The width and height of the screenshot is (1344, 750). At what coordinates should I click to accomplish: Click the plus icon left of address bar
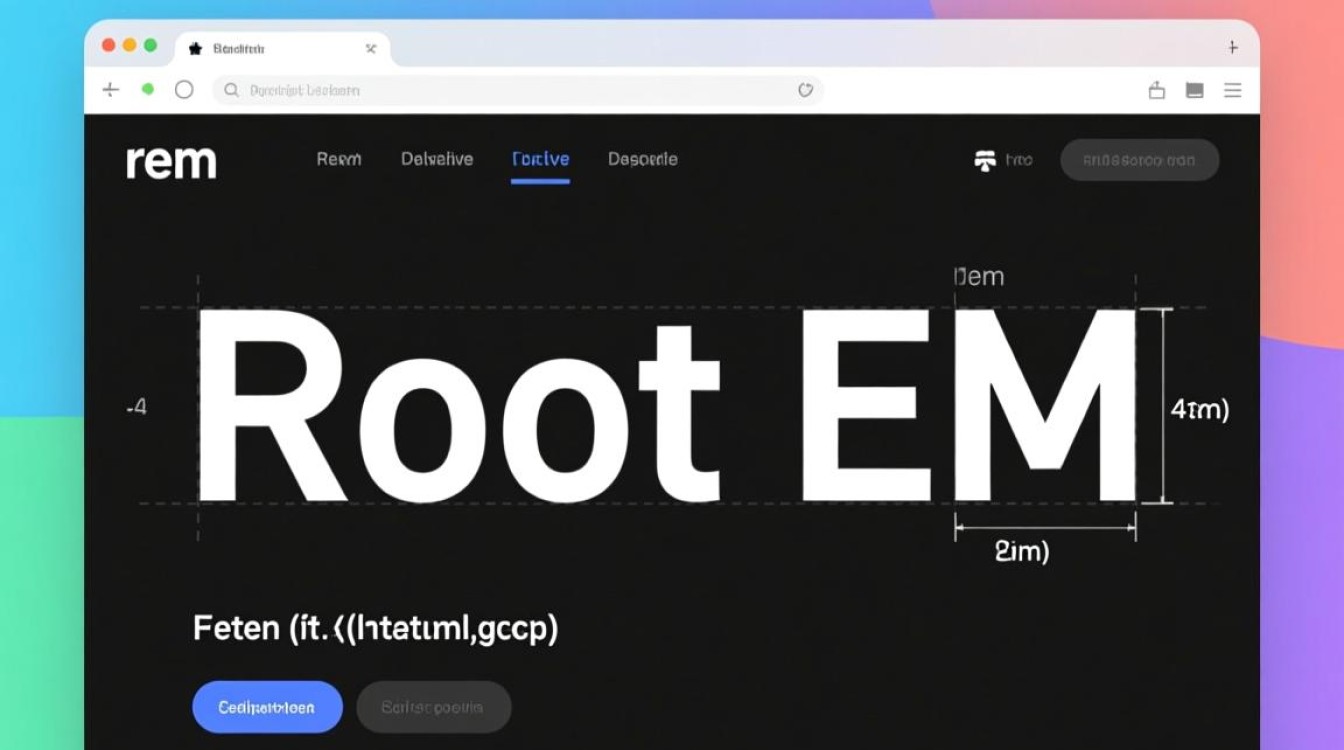tap(111, 90)
